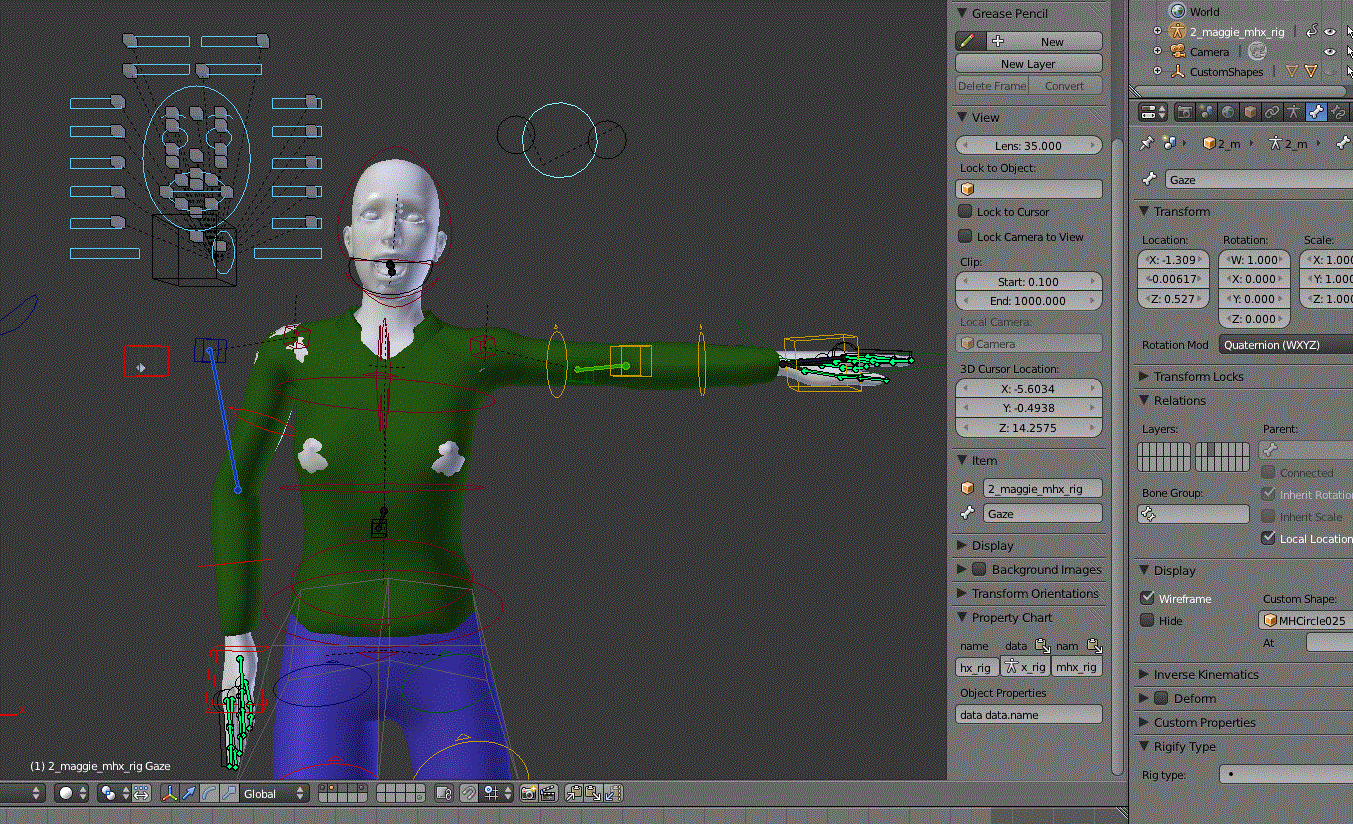Click the World globe icon in outliner

(x=1177, y=11)
